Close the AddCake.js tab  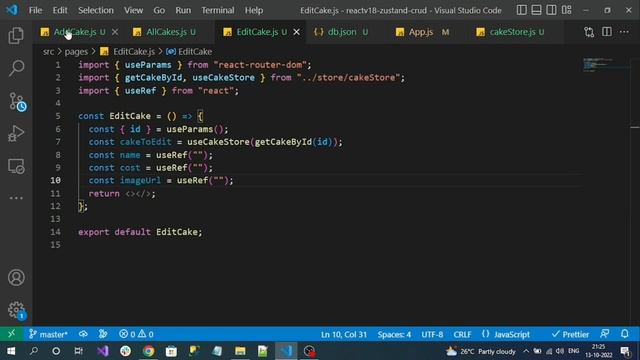pyautogui.click(x=115, y=32)
